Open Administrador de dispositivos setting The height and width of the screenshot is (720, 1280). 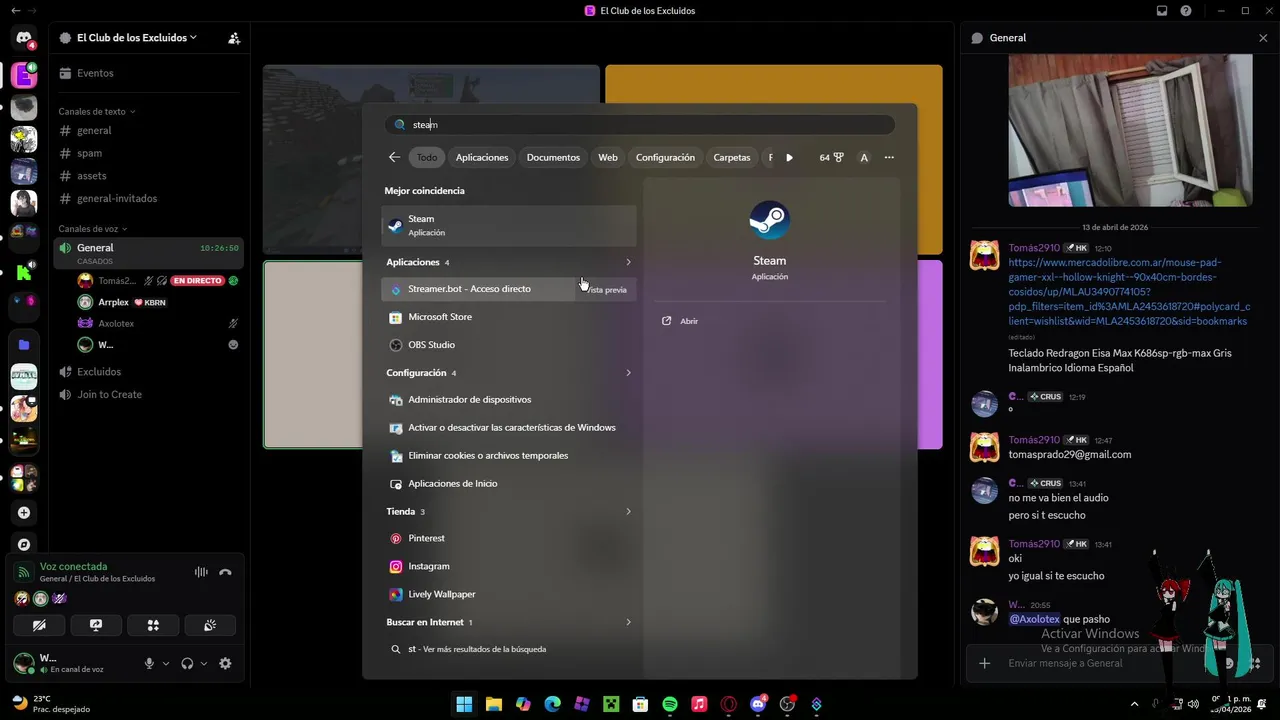coord(509,399)
